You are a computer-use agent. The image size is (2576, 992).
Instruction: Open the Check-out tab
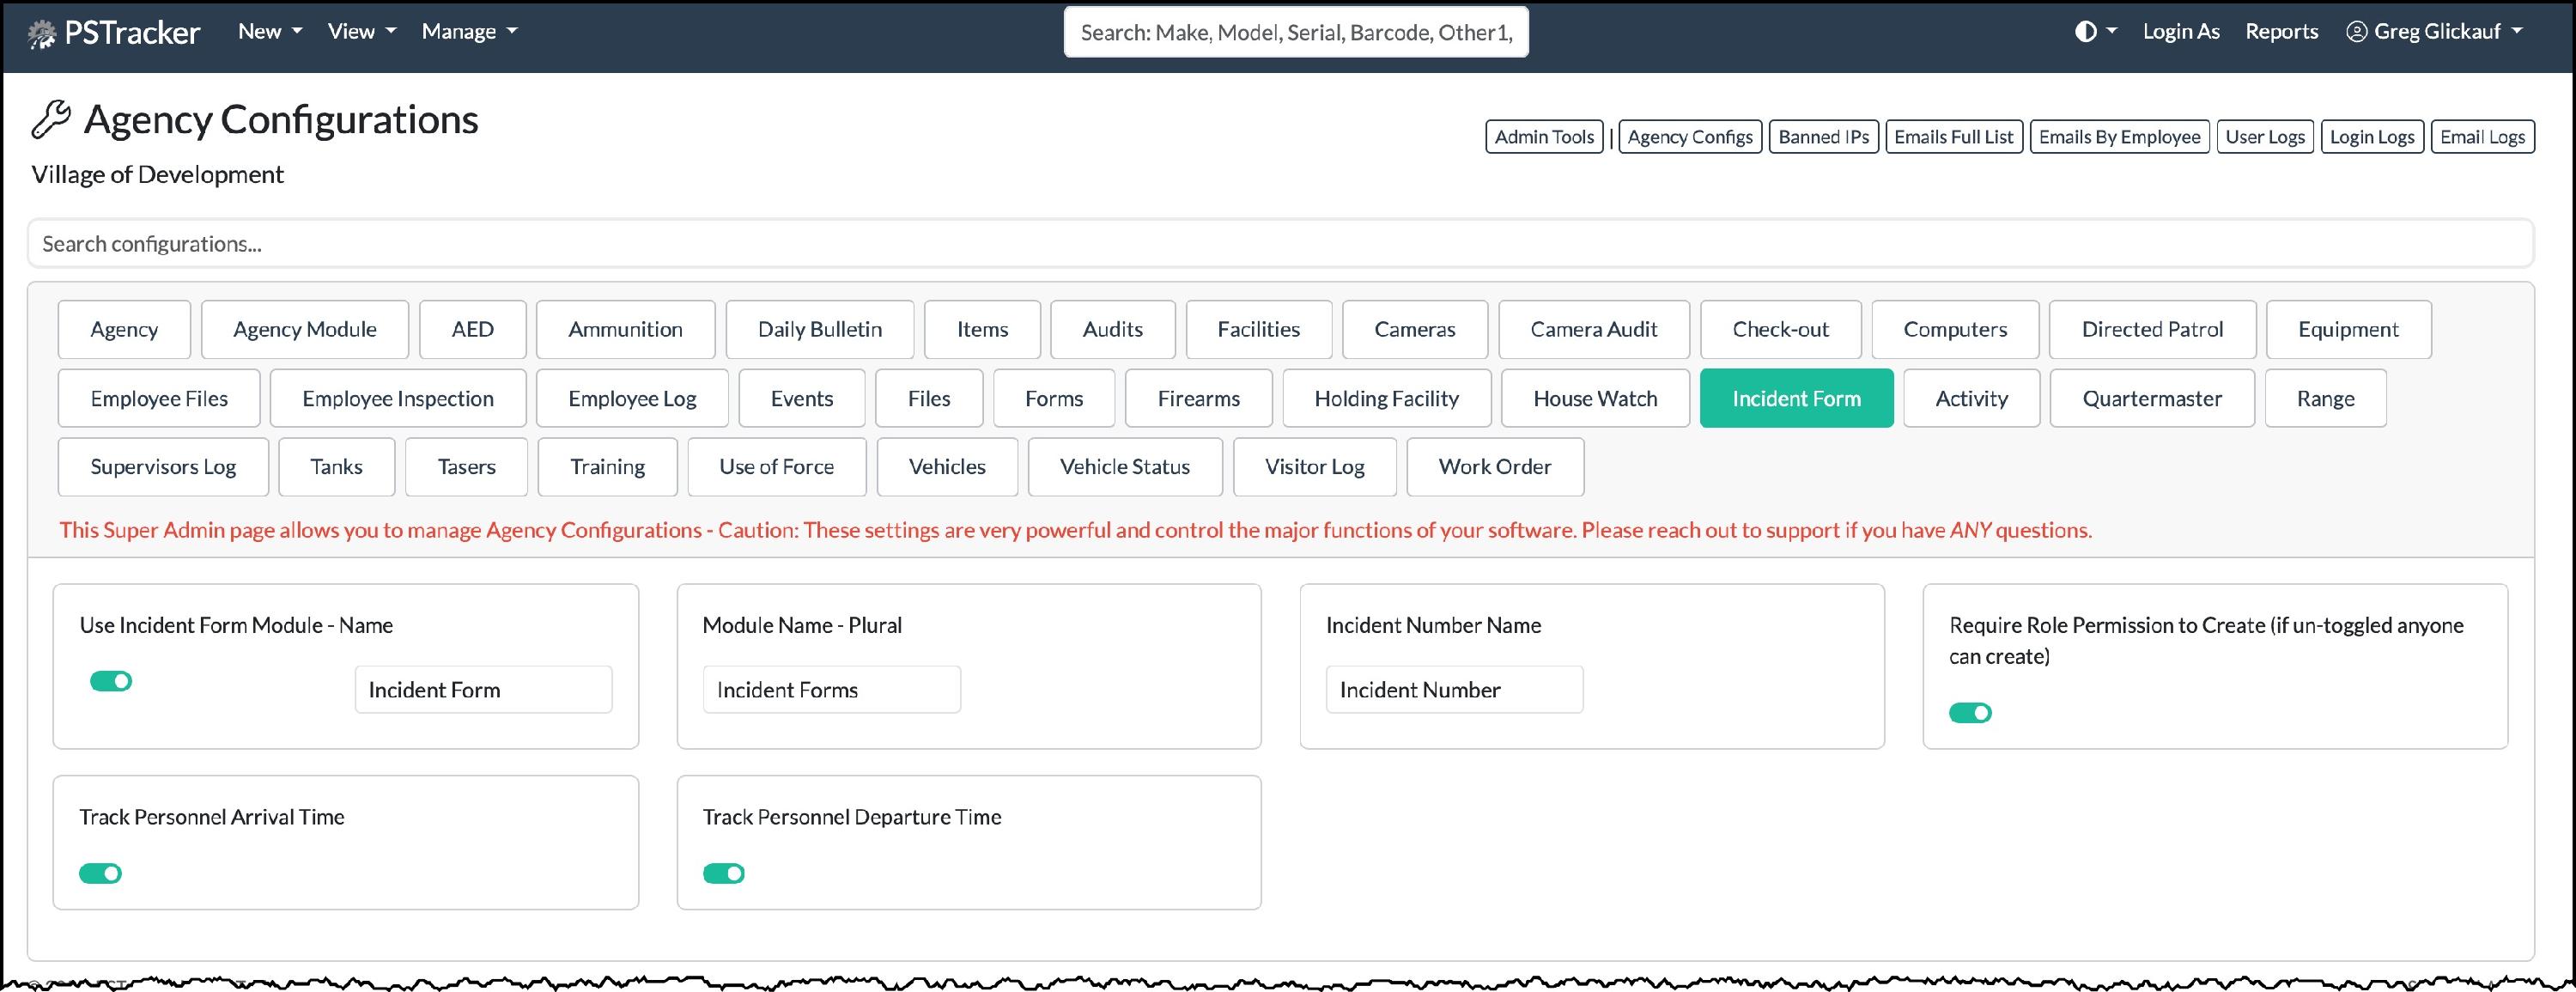tap(1781, 329)
